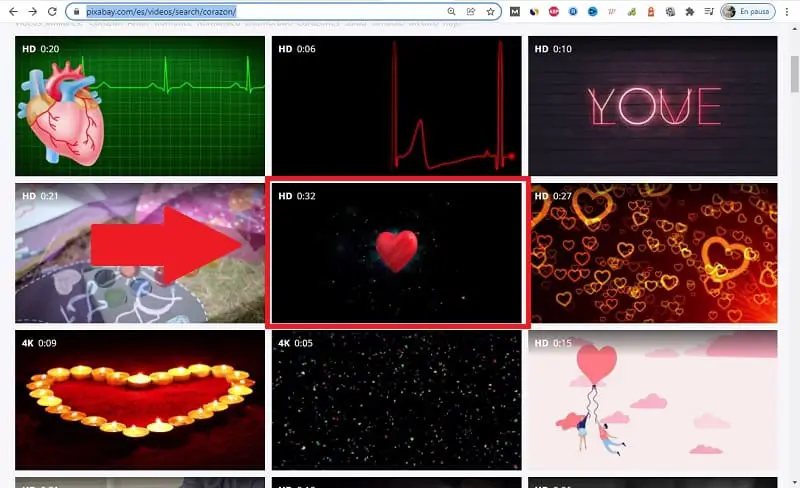This screenshot has height=488, width=800.
Task: Open the media control playlist icon
Action: pos(709,11)
